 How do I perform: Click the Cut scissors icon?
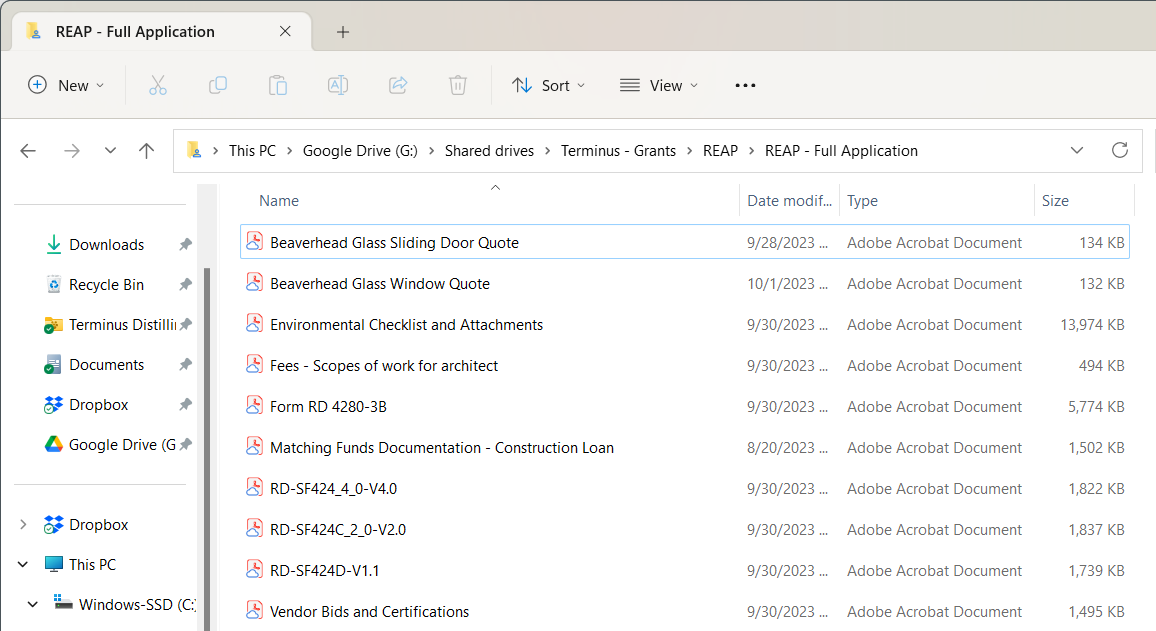tap(157, 86)
